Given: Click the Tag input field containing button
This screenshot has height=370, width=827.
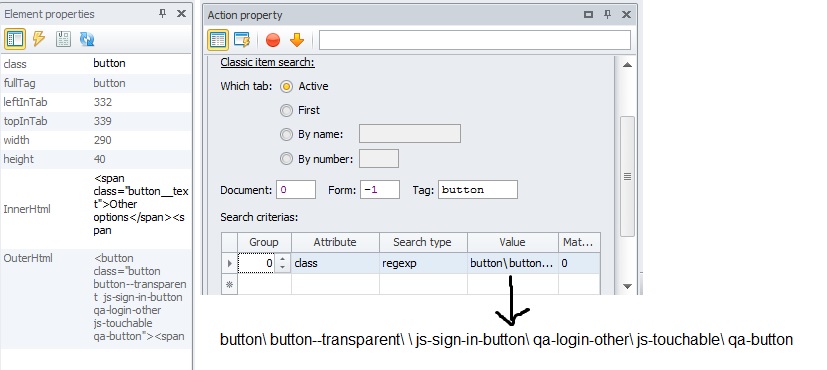Looking at the screenshot, I should click(x=478, y=190).
